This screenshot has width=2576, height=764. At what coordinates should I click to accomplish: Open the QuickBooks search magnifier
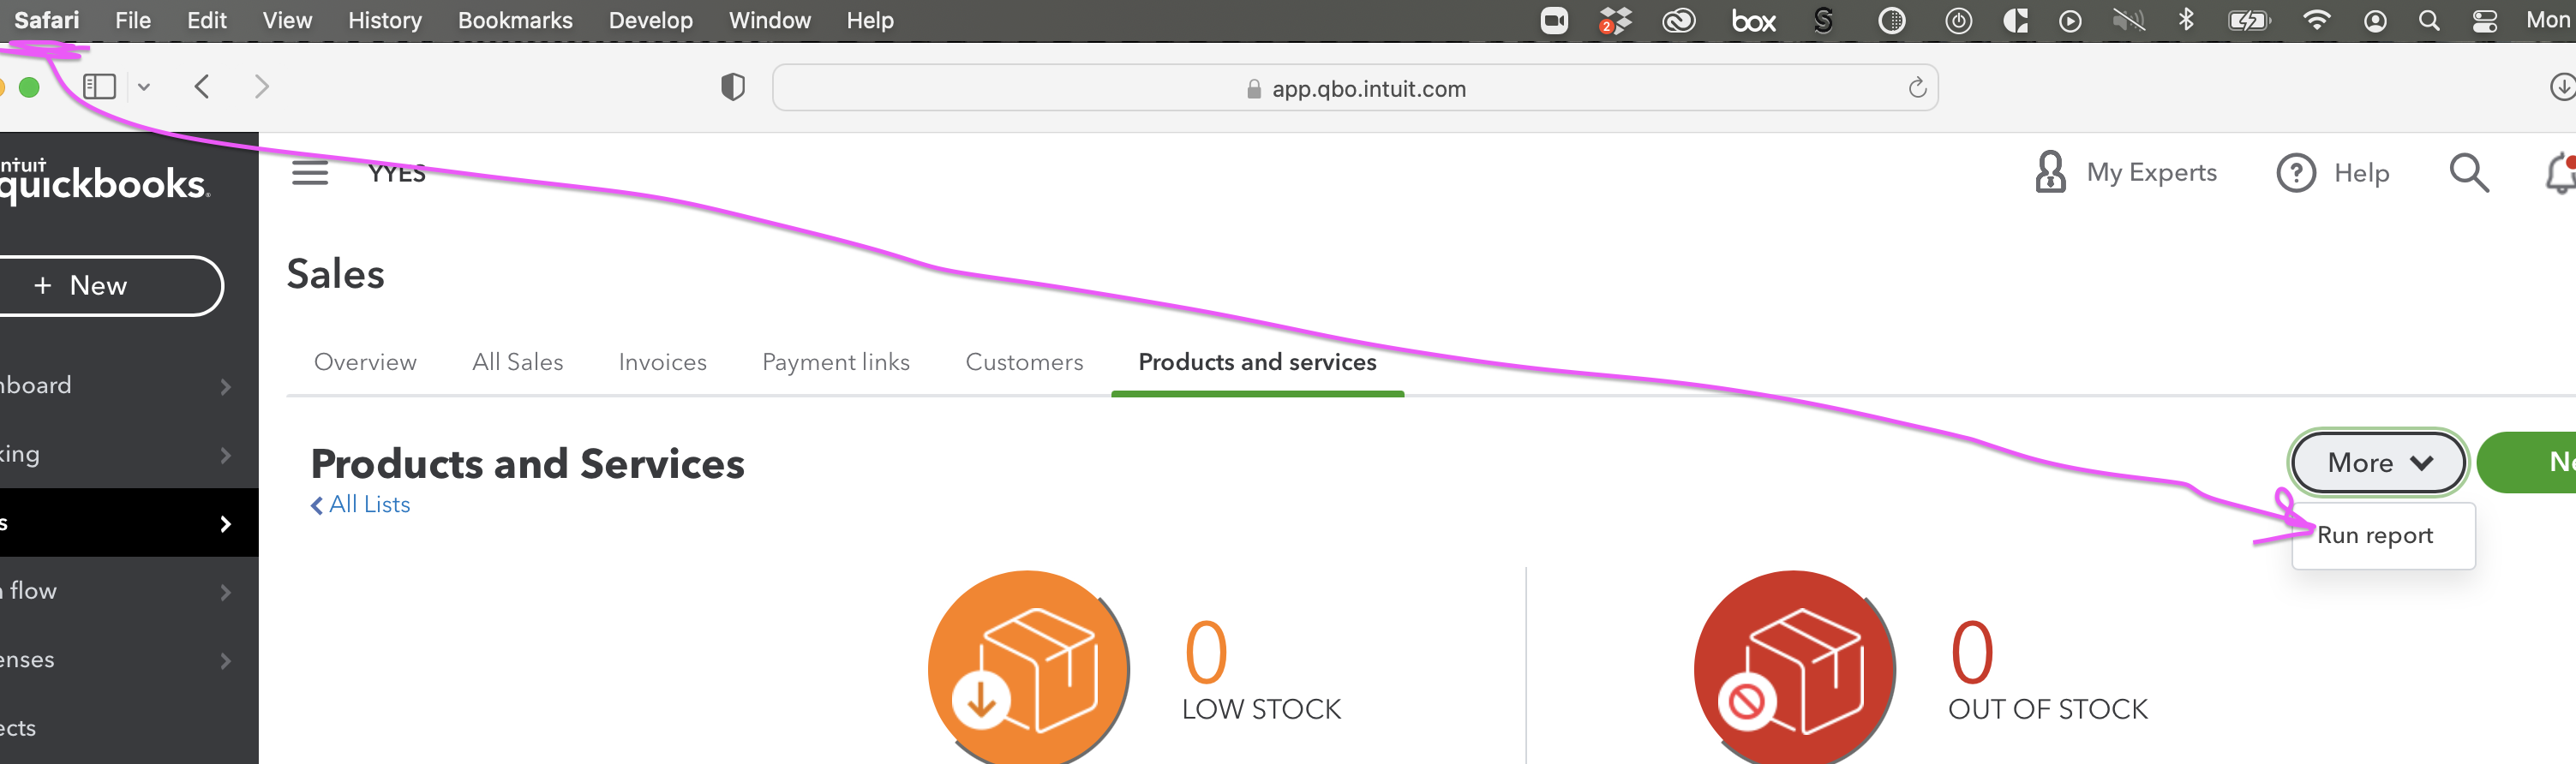point(2467,173)
